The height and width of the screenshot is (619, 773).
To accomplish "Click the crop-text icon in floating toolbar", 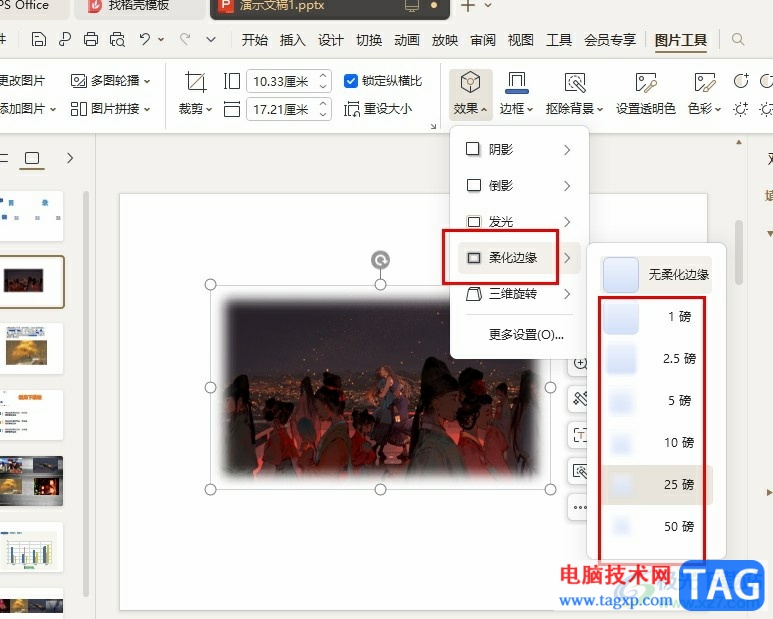I will 580,435.
